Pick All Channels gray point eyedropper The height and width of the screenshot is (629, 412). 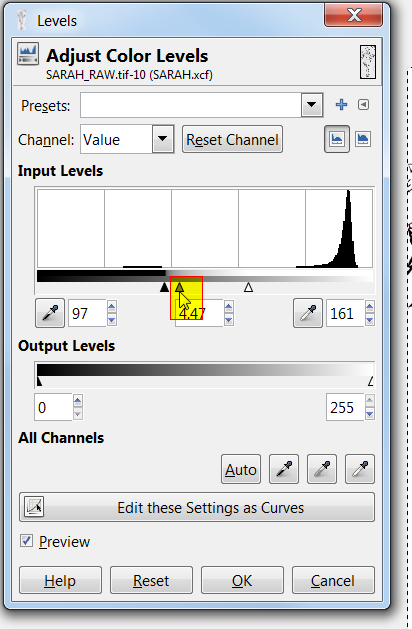pyautogui.click(x=322, y=469)
